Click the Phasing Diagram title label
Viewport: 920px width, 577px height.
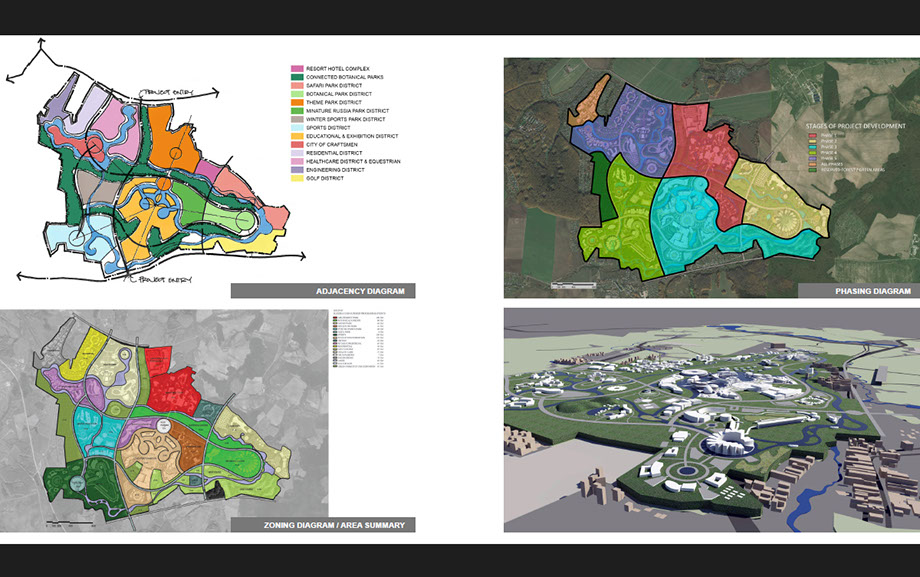click(x=872, y=291)
